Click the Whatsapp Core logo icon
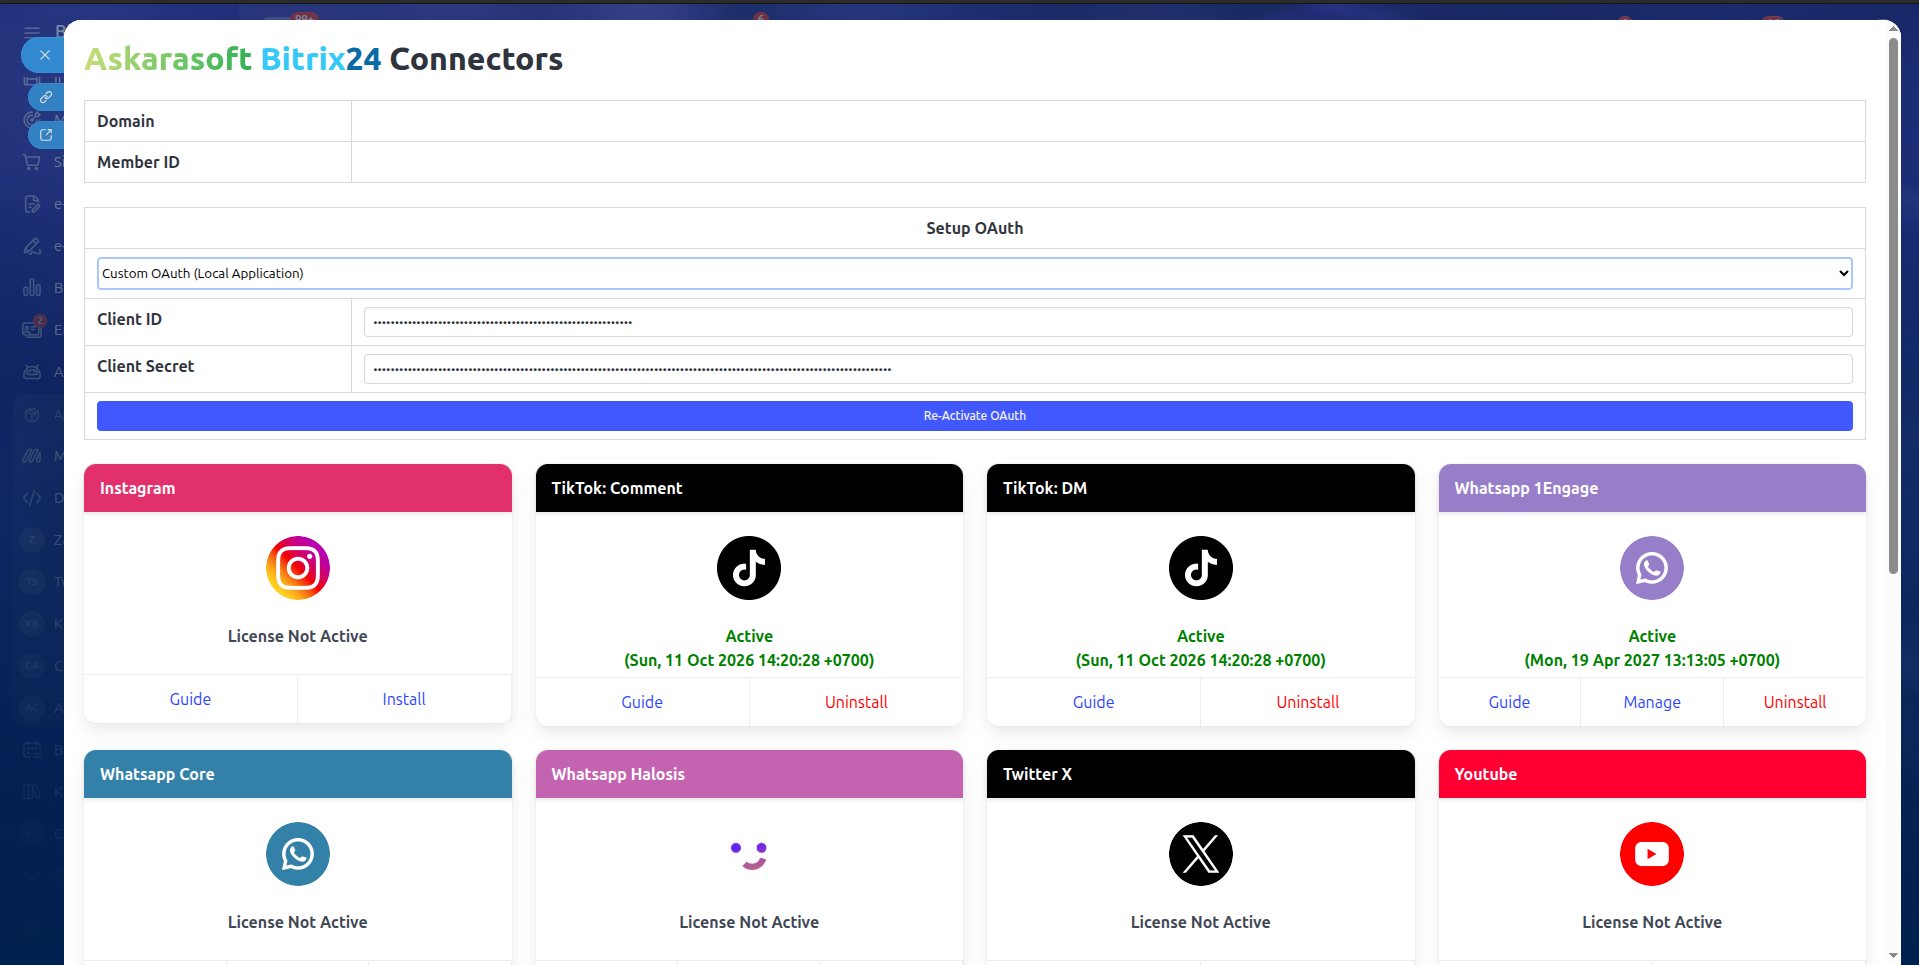 298,854
